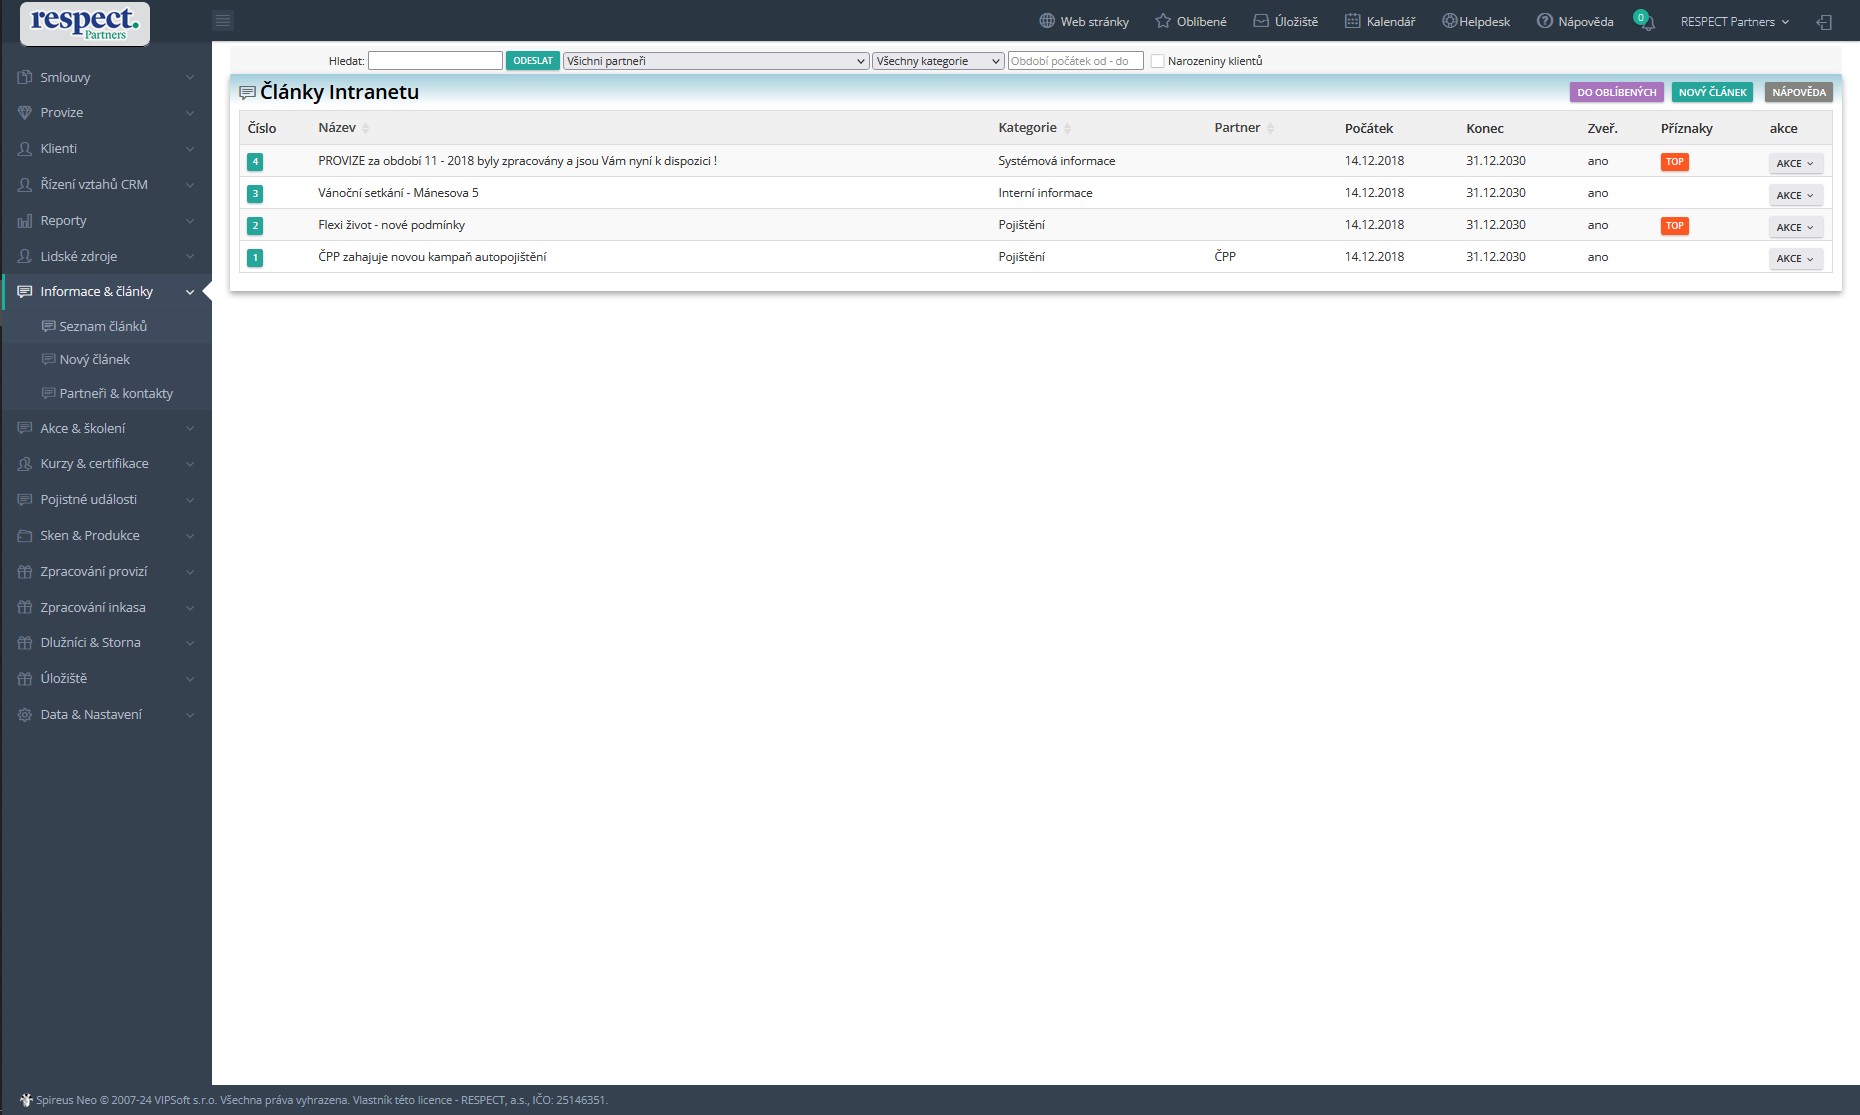1860x1115 pixels.
Task: Click the Nápověda question mark icon
Action: pyautogui.click(x=1544, y=21)
